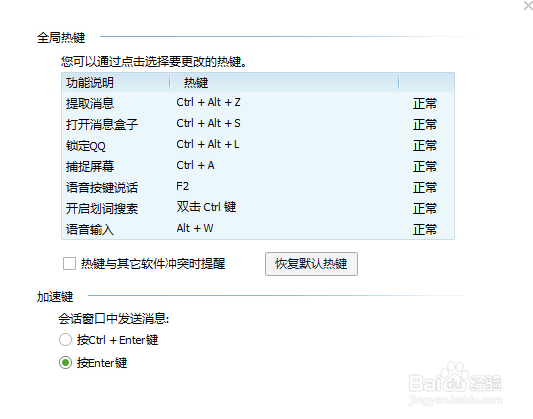
Task: Enable hotkey conflict reminder checkbox
Action: [69, 264]
